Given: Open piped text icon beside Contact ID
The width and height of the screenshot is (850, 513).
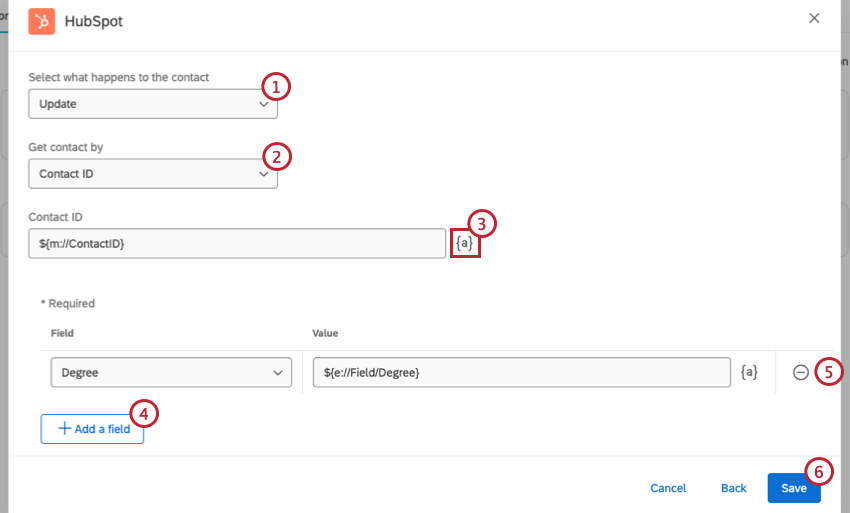Looking at the screenshot, I should [x=465, y=243].
